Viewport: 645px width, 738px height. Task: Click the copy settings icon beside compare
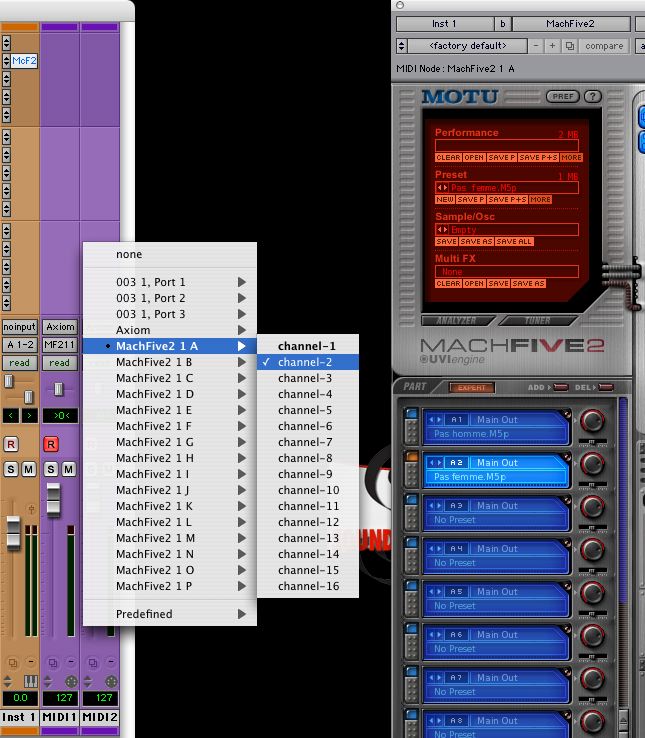[x=569, y=46]
